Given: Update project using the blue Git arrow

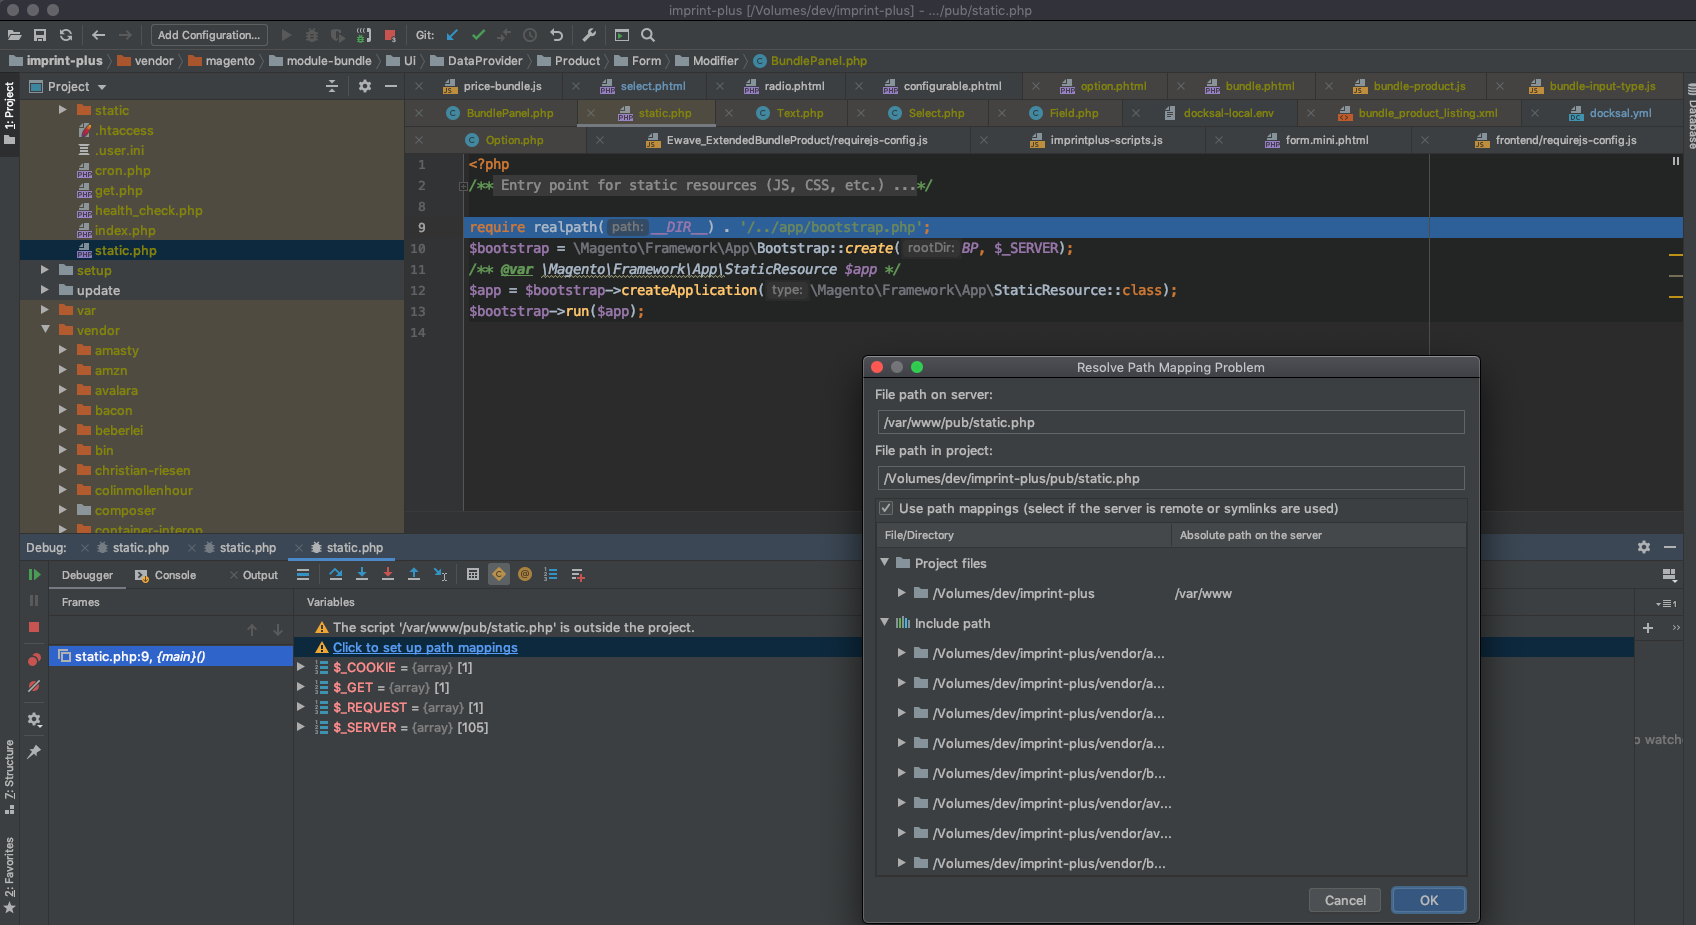Looking at the screenshot, I should click(452, 35).
